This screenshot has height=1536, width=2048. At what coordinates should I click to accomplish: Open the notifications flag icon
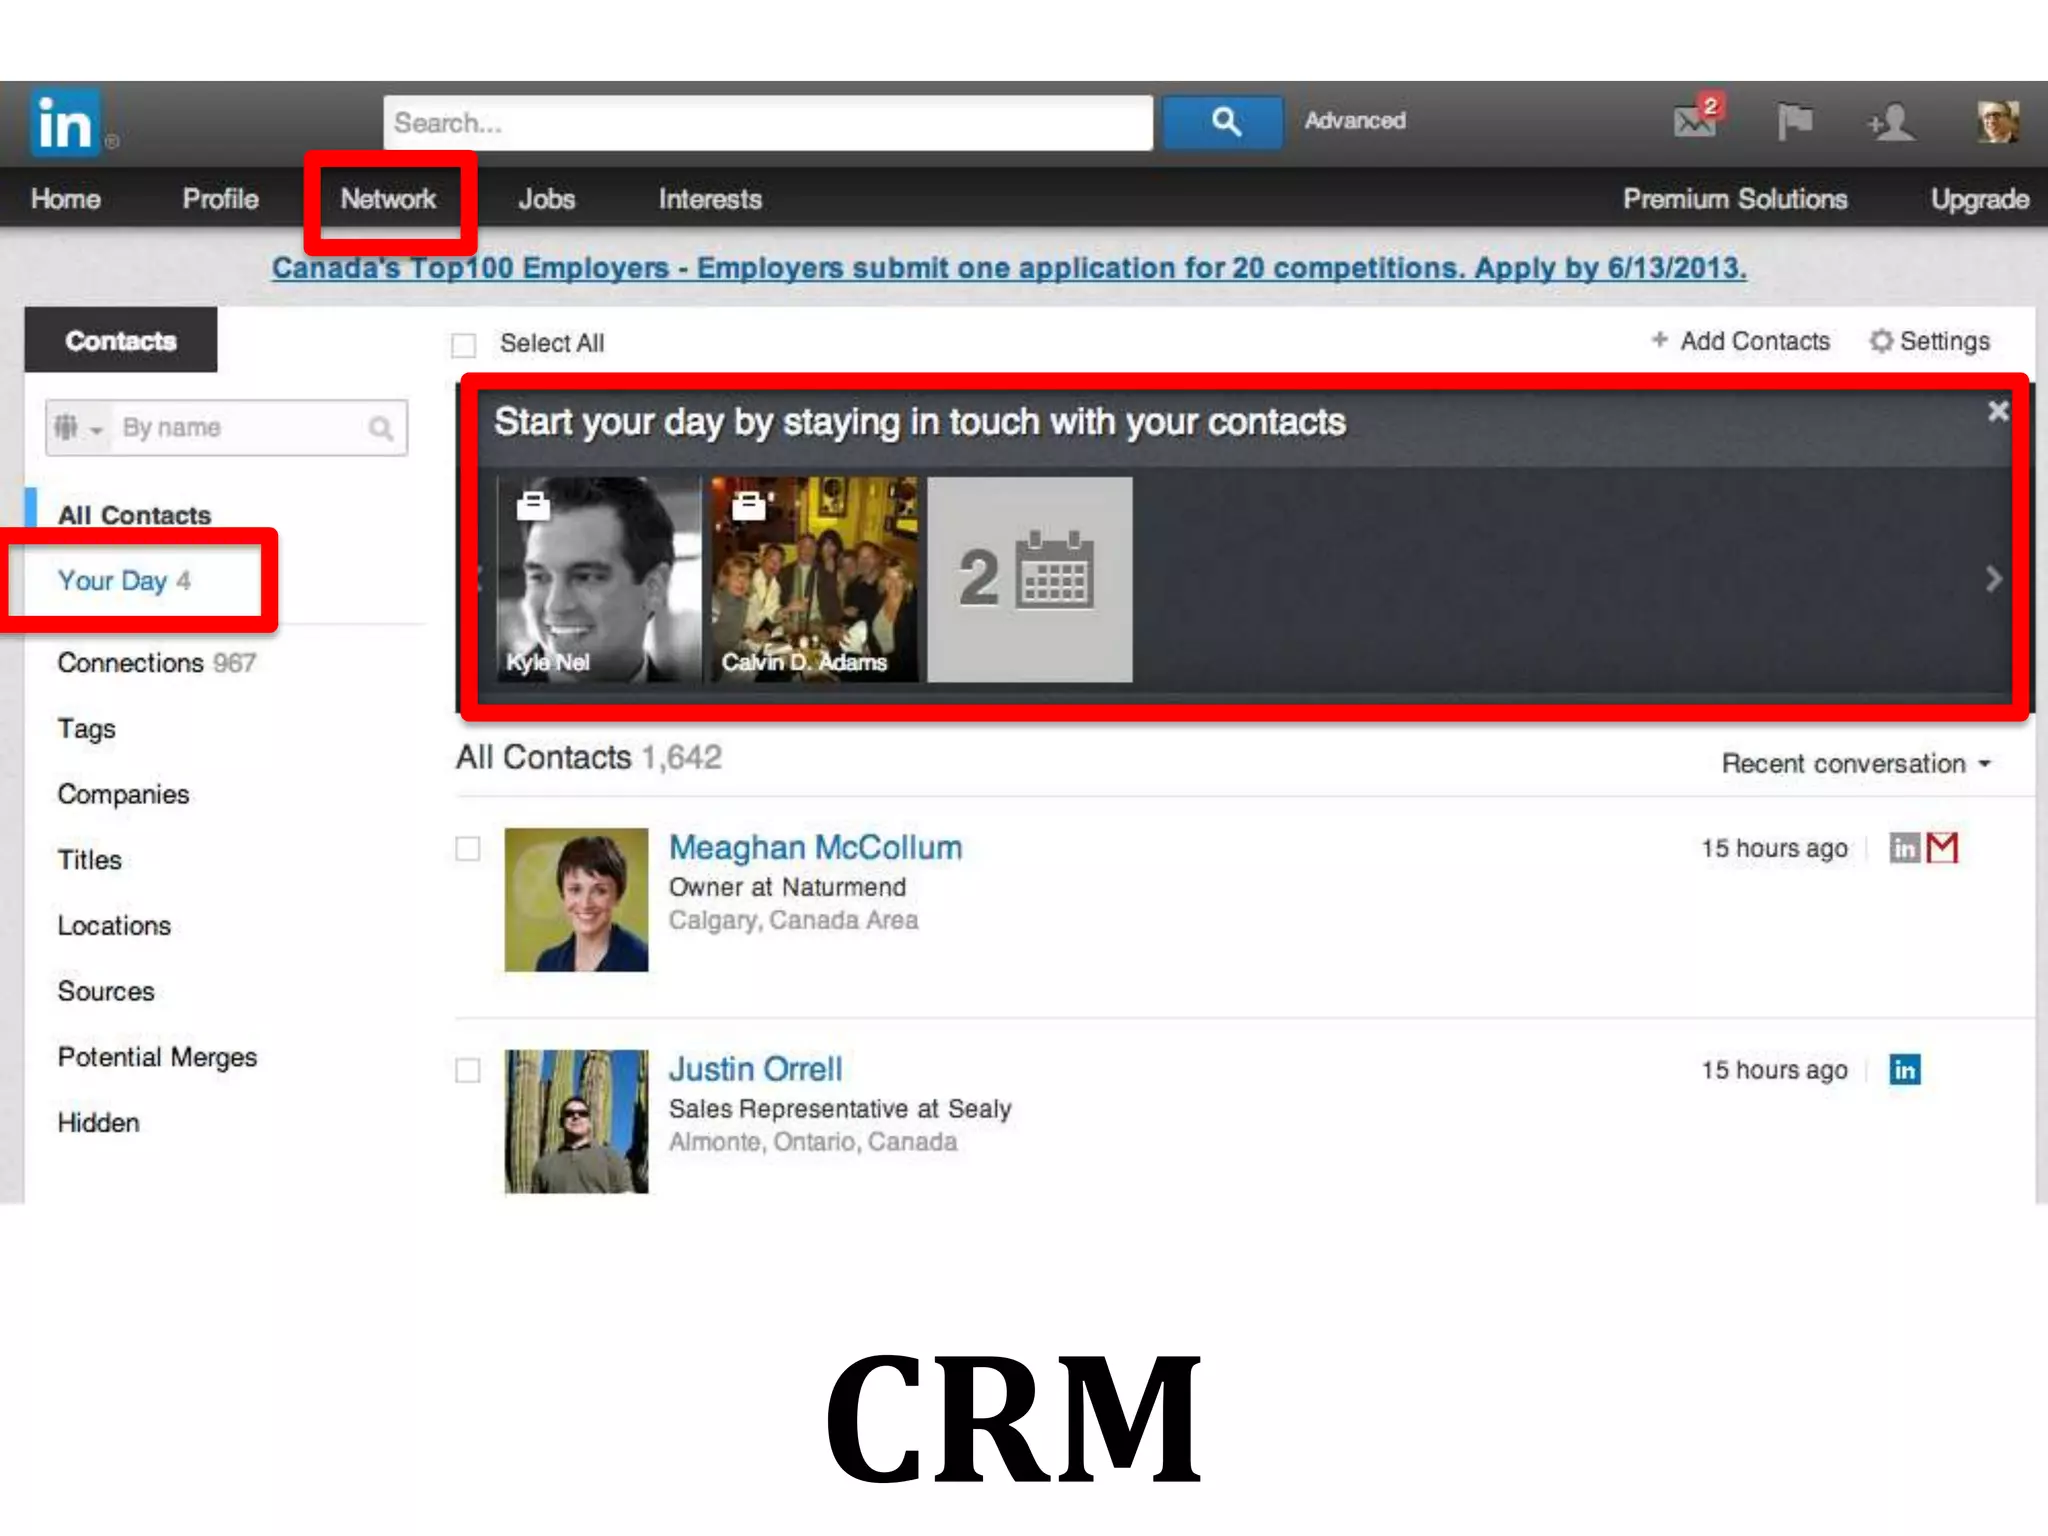1795,122
